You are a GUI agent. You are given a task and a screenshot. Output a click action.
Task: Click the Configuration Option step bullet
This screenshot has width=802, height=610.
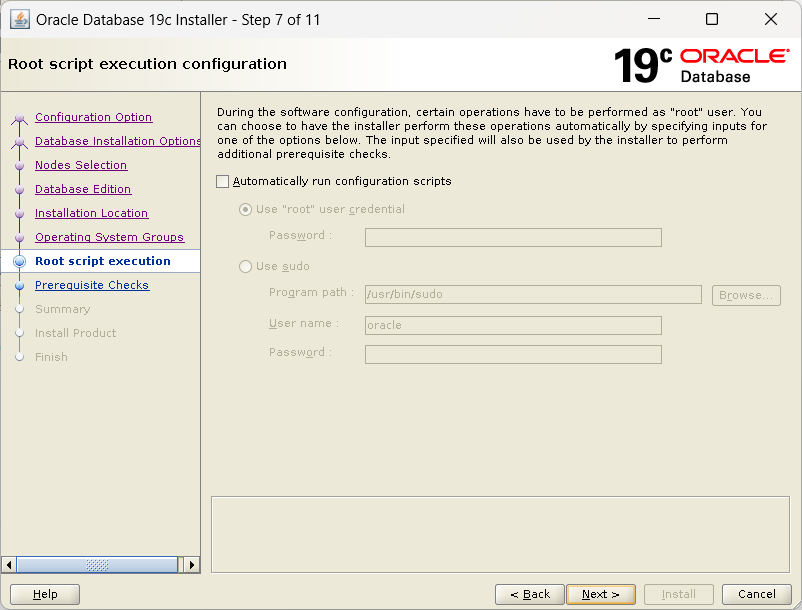pos(19,119)
